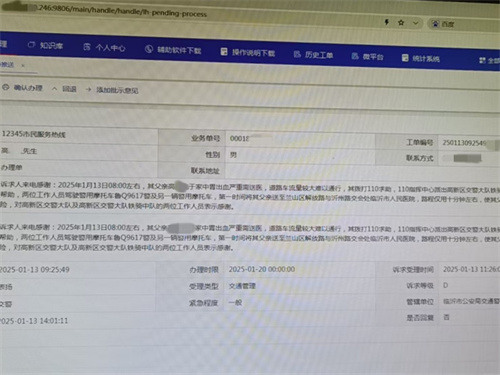The image size is (500, 375).
Task: Click the 业务单号 value field
Action: tap(300, 139)
